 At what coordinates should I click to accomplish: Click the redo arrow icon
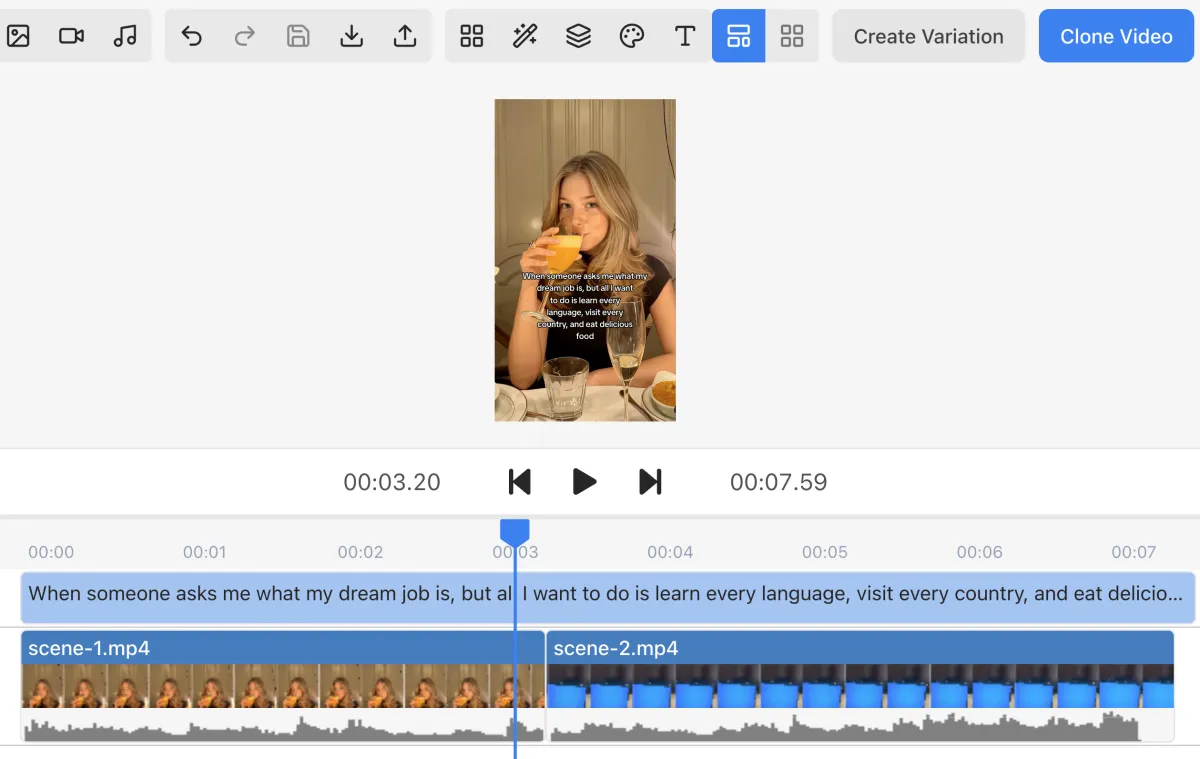click(245, 37)
